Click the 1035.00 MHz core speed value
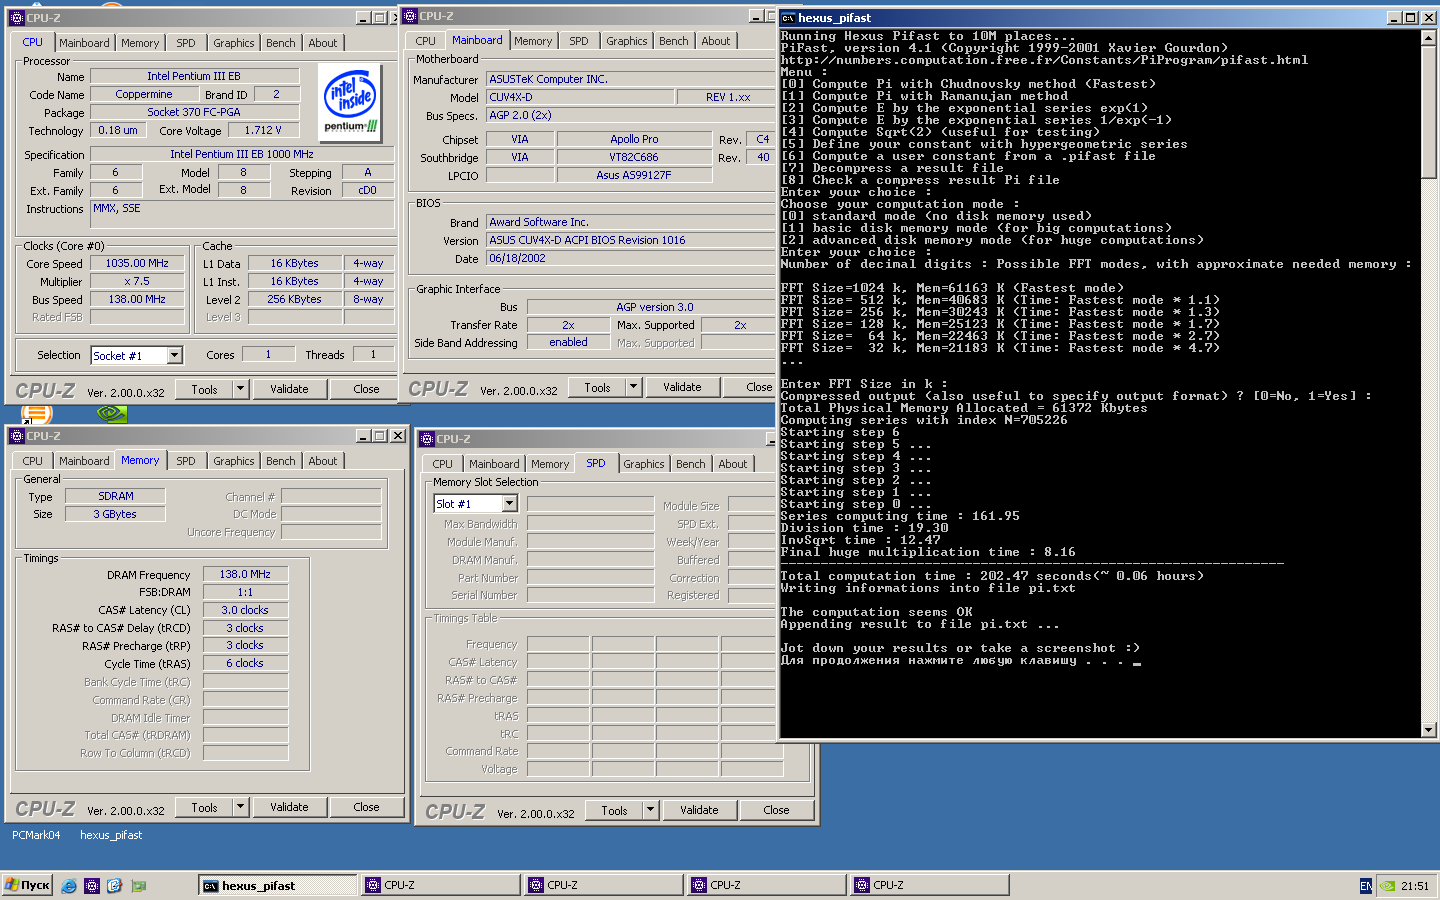Screen dimensions: 1440x900 [x=137, y=263]
